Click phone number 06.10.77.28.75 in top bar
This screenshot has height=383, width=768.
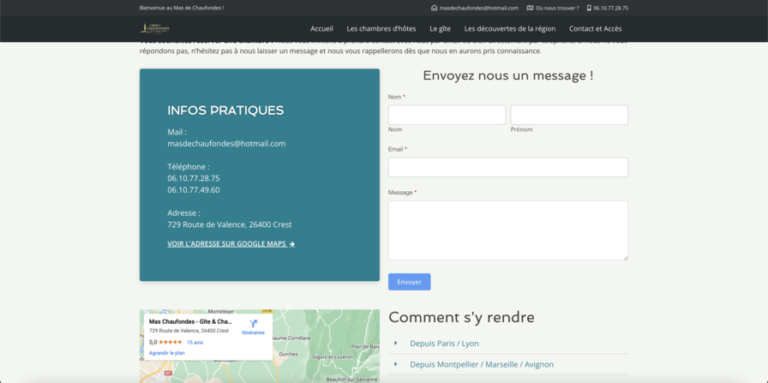(x=611, y=8)
